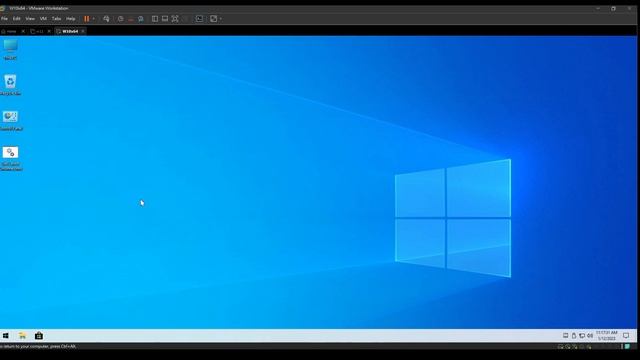Screen dimensions: 640x360
Task: Click the orange Suspend VM pause icon
Action: pyautogui.click(x=87, y=19)
